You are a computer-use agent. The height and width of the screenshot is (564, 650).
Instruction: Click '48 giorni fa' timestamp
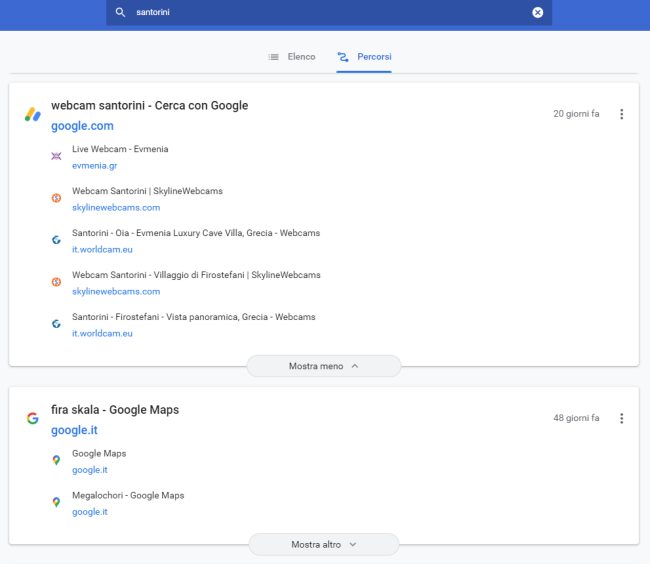[x=576, y=418]
